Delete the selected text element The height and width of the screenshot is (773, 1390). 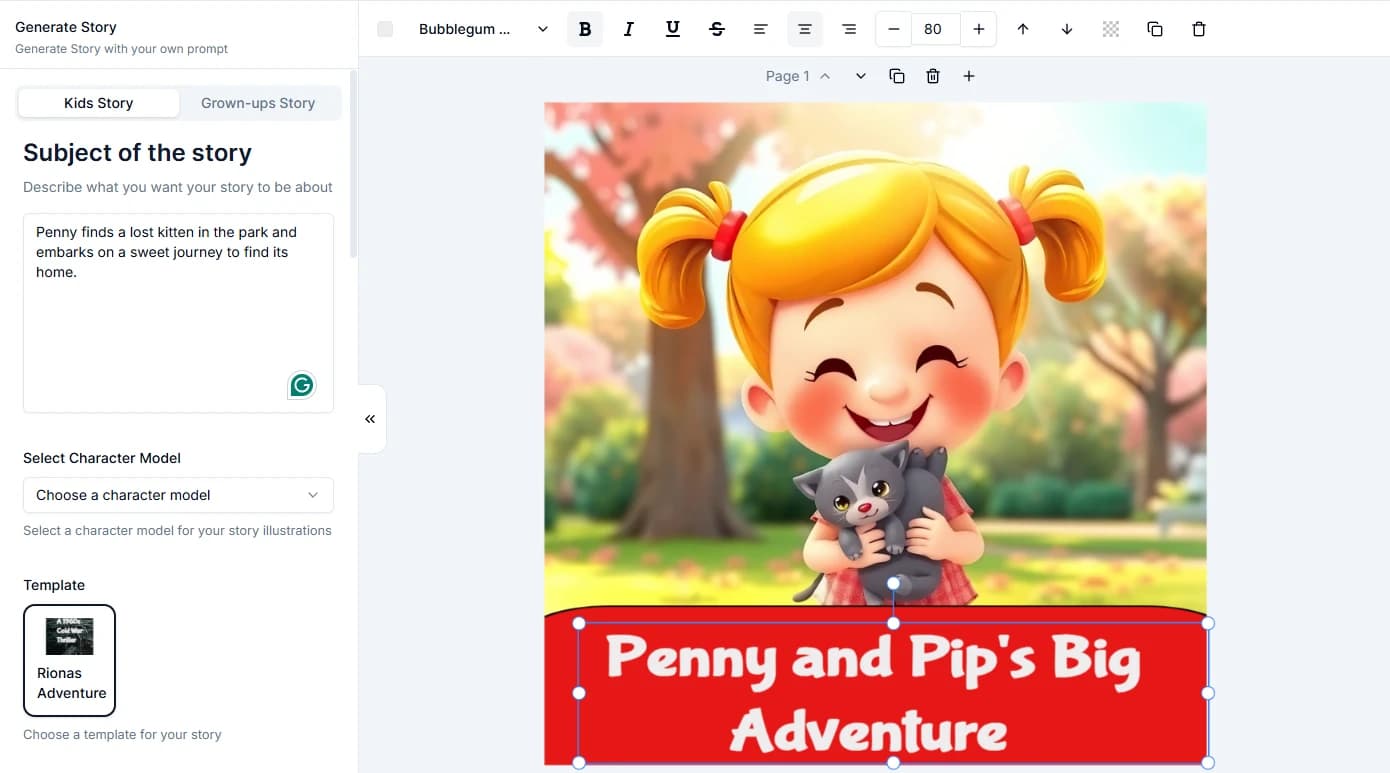[1198, 29]
